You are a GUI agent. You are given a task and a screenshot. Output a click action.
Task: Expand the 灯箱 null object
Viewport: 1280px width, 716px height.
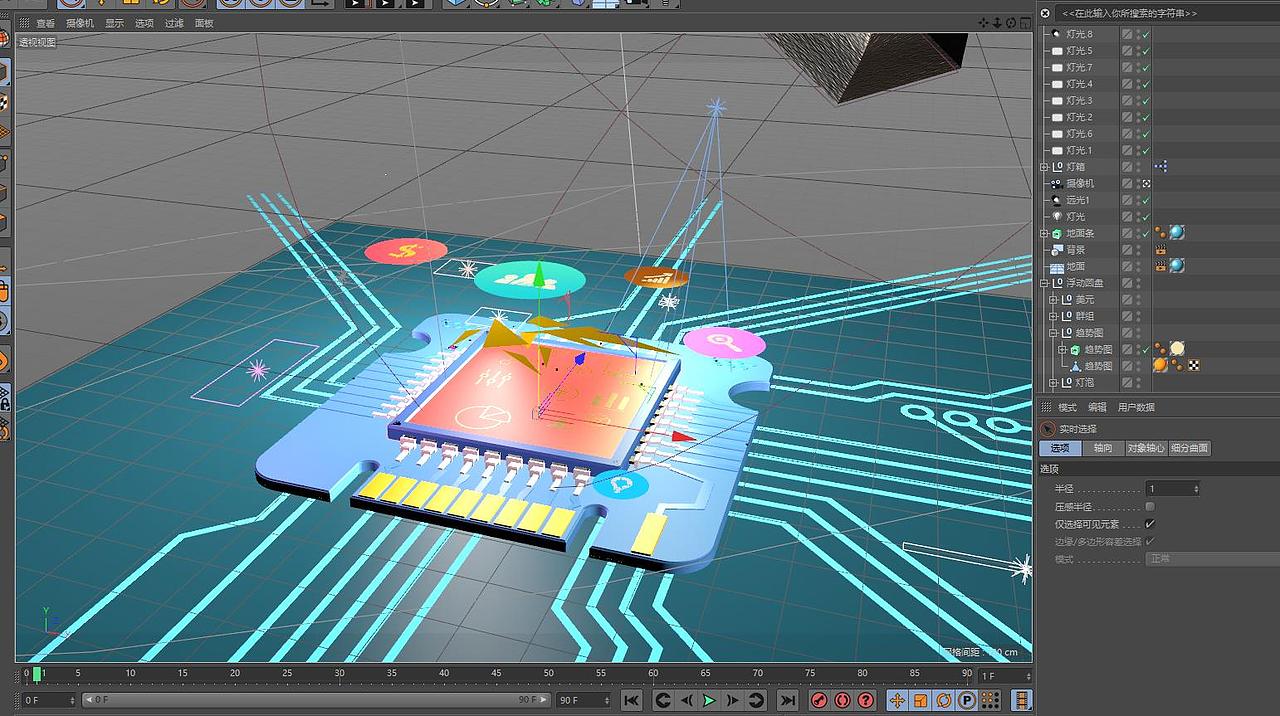point(1045,167)
